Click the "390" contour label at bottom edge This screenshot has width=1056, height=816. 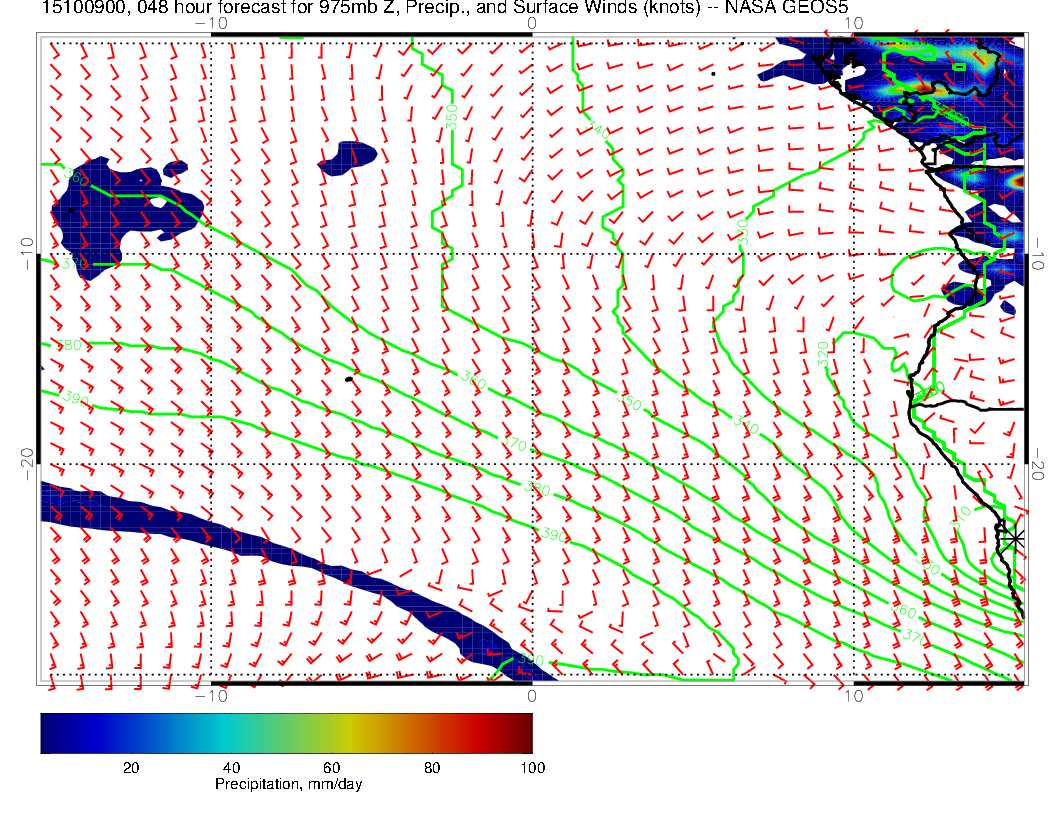tap(531, 659)
